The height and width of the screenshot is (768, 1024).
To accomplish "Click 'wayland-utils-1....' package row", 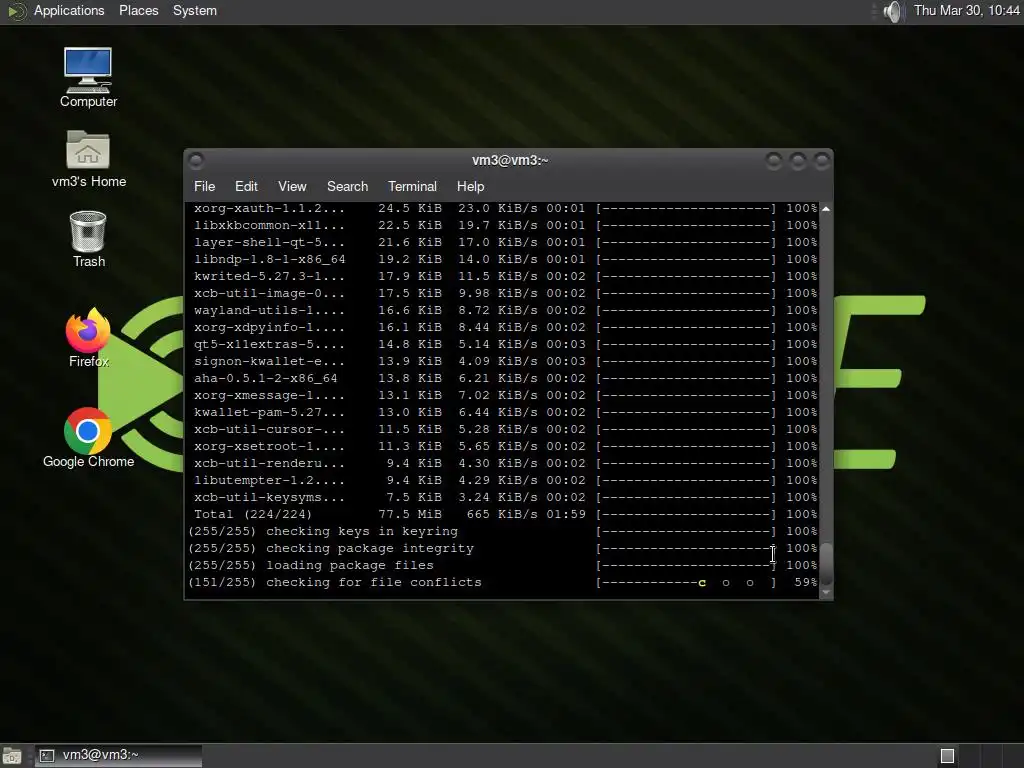I will coord(503,310).
